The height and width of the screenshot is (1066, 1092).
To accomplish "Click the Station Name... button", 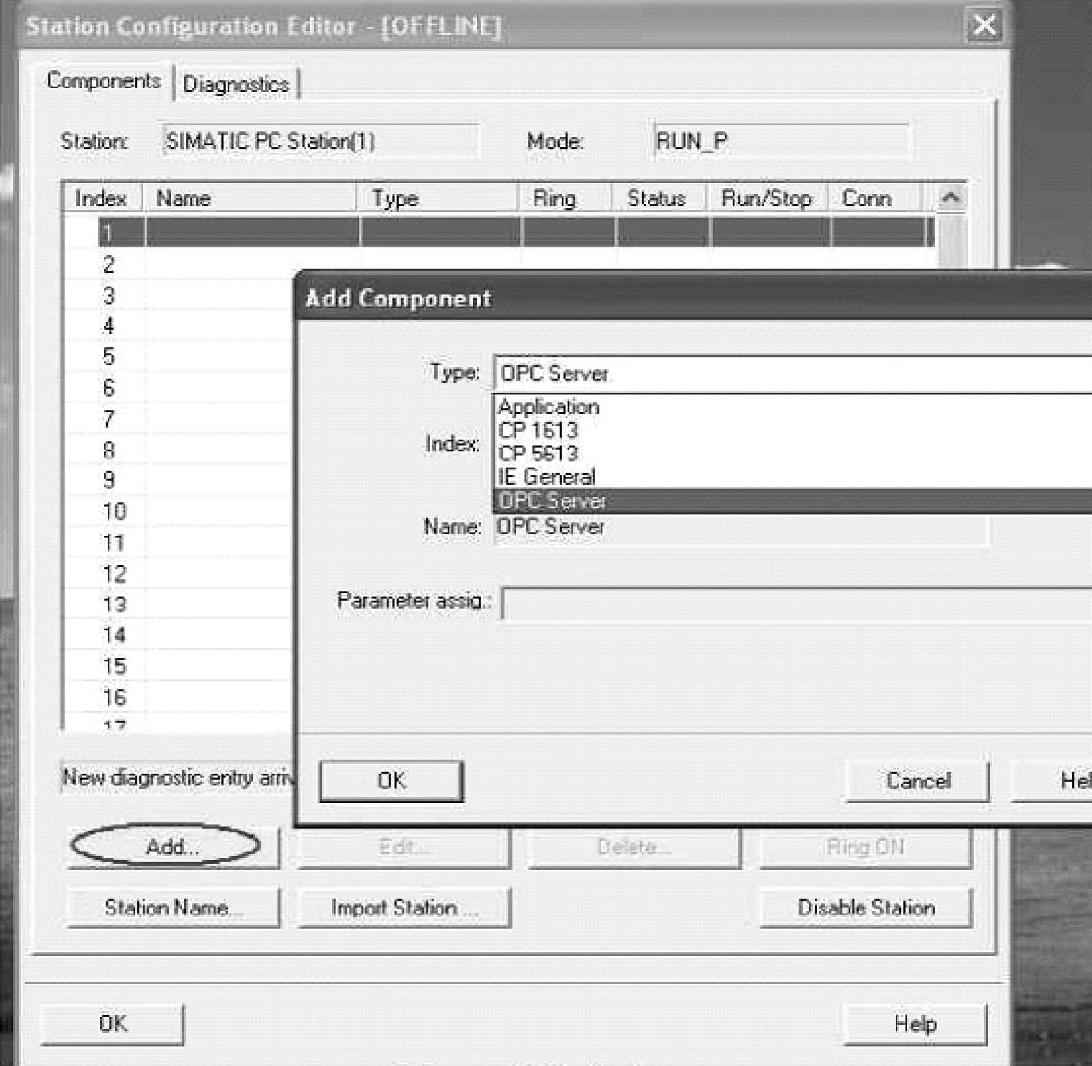I will (173, 907).
